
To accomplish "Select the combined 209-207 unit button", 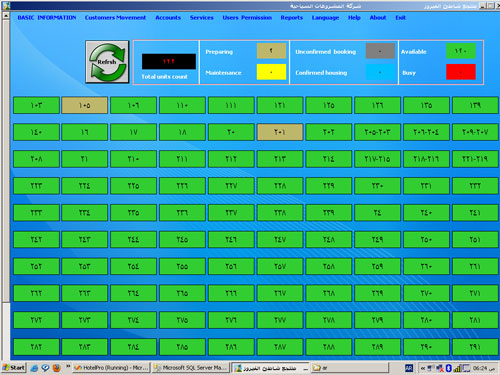I will point(475,132).
